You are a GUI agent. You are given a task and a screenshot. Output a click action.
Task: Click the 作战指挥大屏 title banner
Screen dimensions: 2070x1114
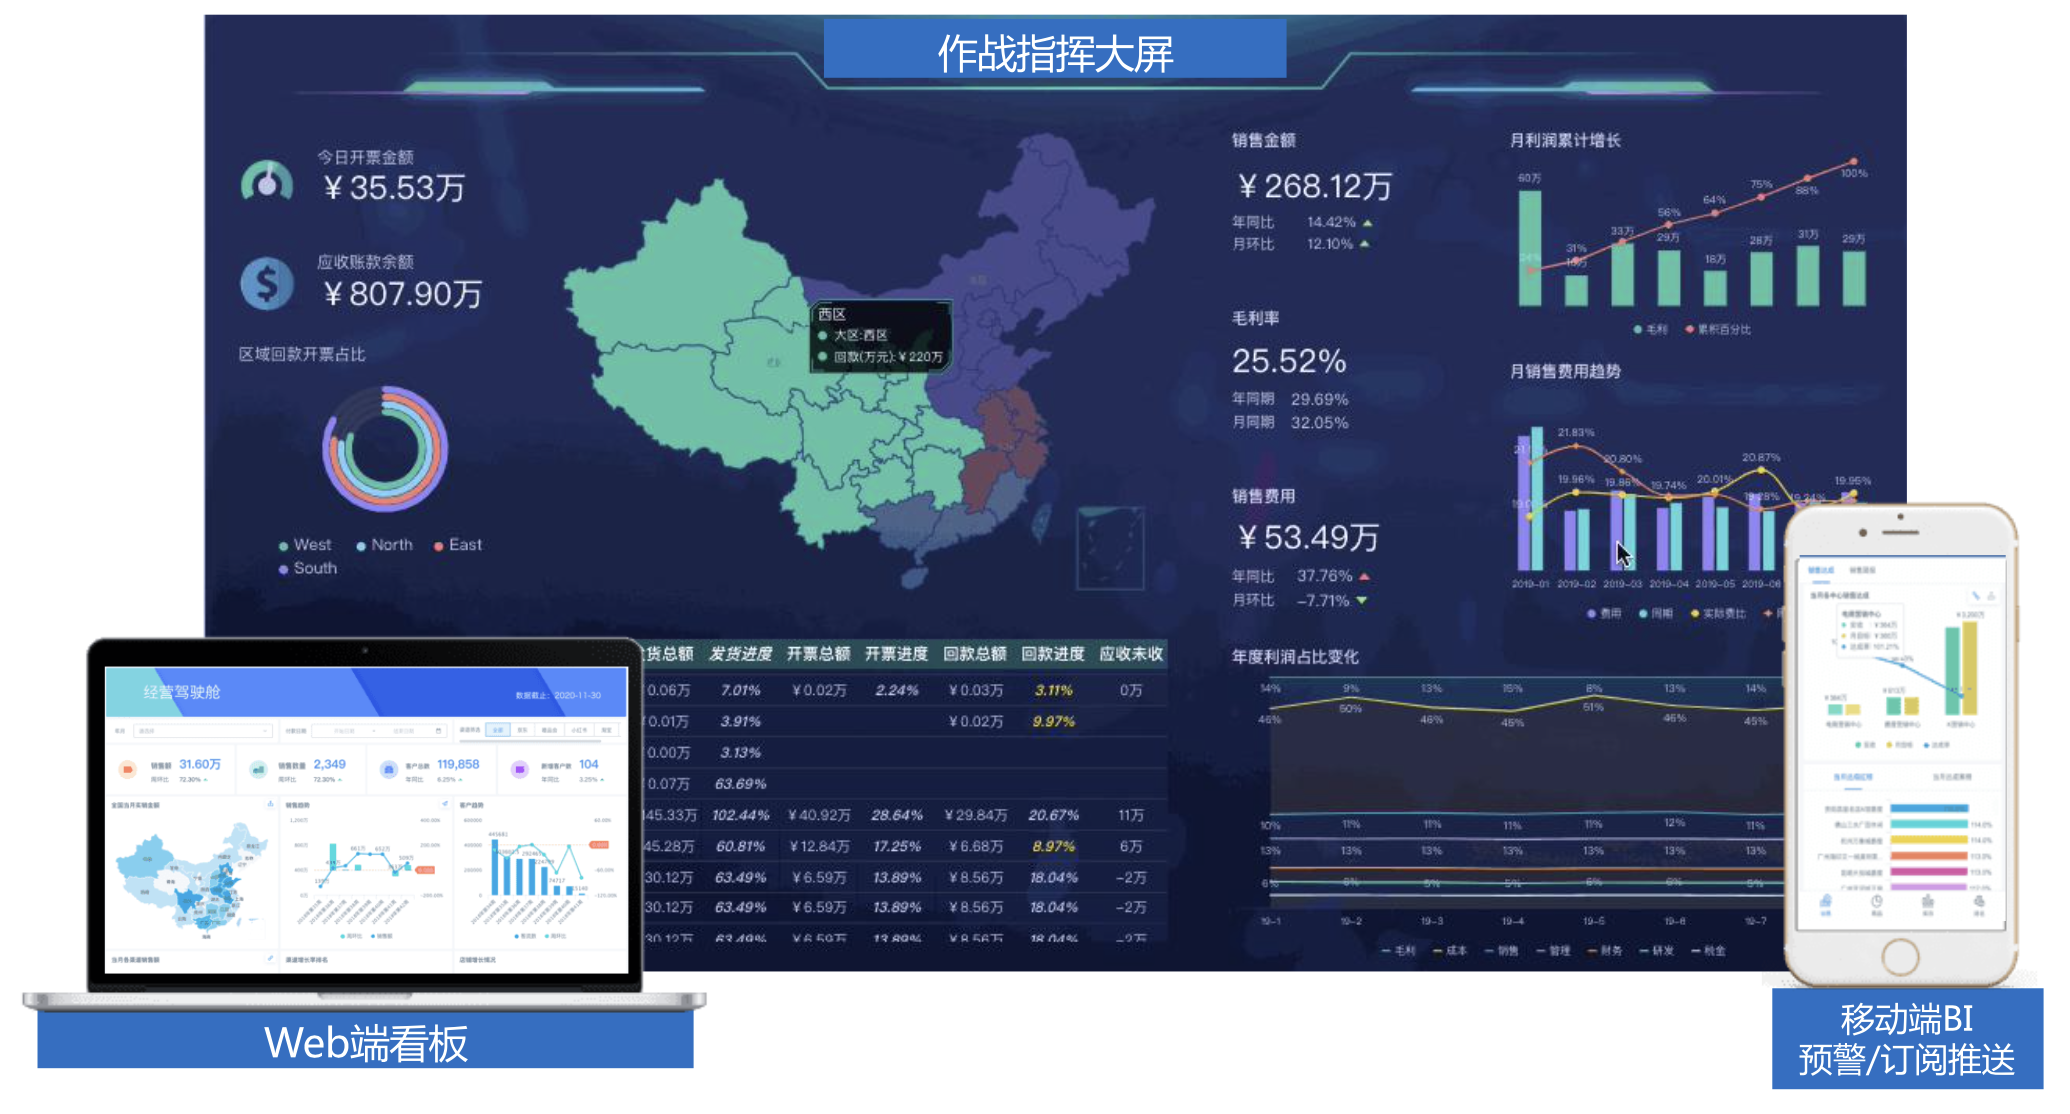[x=1055, y=50]
